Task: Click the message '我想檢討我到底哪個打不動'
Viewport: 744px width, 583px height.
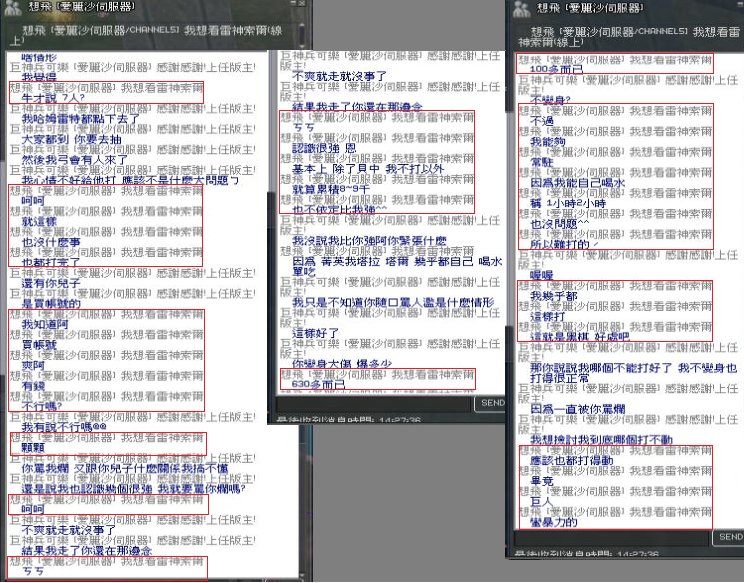Action: pyautogui.click(x=601, y=440)
